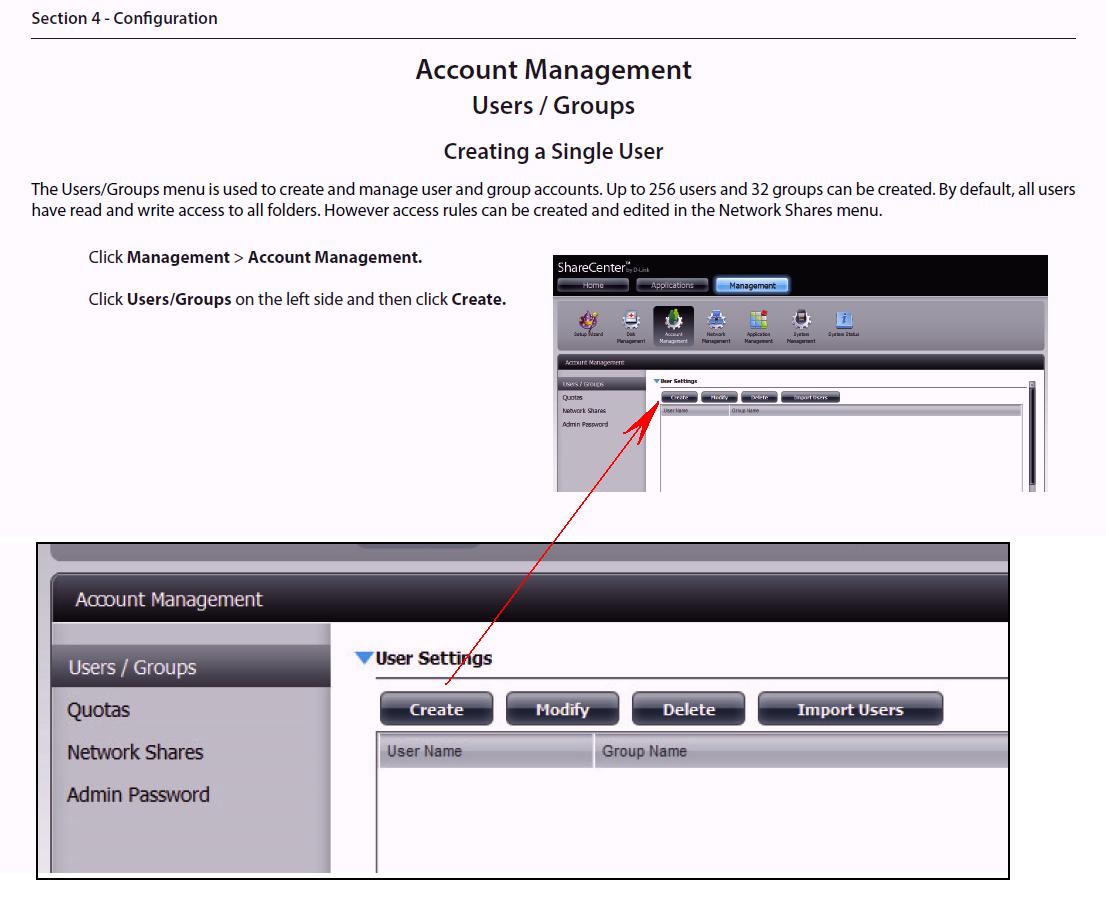Select Quotas in small screenshot sidebar
The image size is (1106, 917).
tap(572, 398)
